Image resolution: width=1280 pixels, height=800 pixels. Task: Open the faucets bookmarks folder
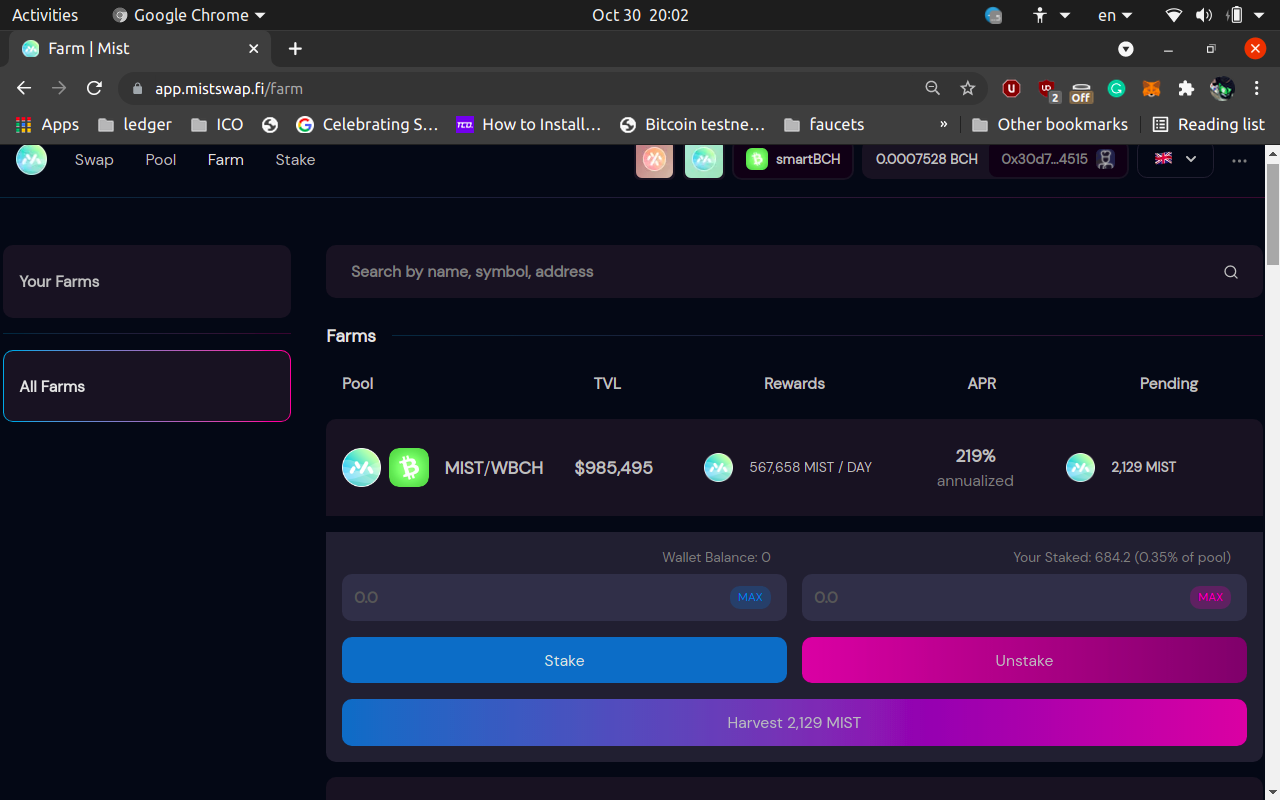tap(824, 125)
